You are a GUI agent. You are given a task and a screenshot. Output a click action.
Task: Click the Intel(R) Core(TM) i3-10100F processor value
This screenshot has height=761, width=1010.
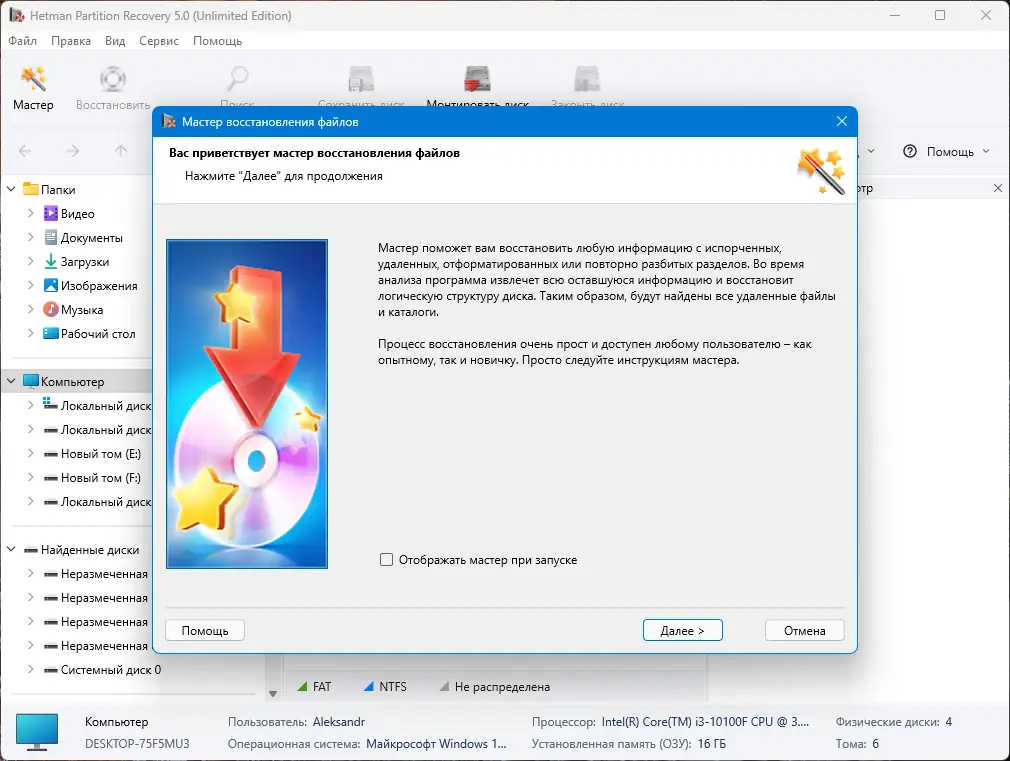705,722
